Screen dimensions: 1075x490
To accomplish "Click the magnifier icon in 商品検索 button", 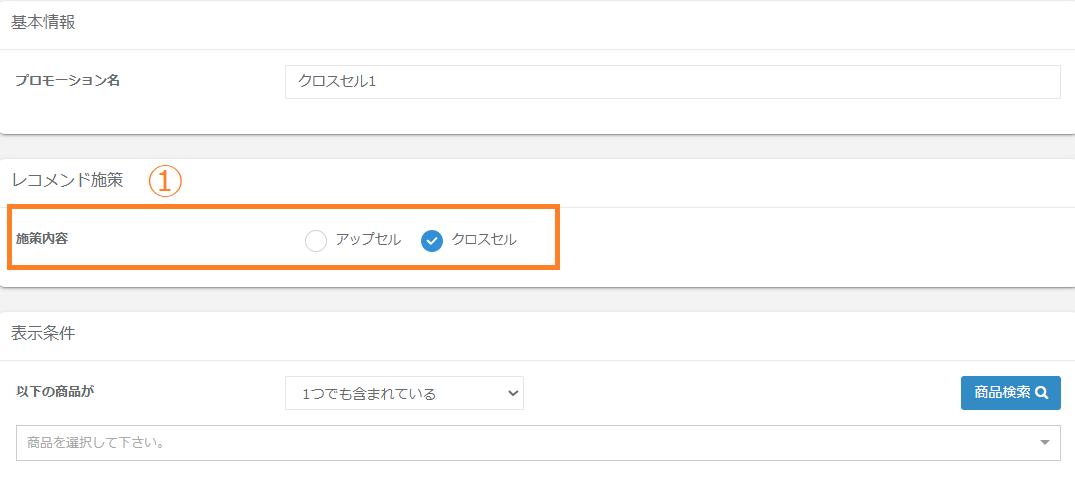I will point(1041,393).
